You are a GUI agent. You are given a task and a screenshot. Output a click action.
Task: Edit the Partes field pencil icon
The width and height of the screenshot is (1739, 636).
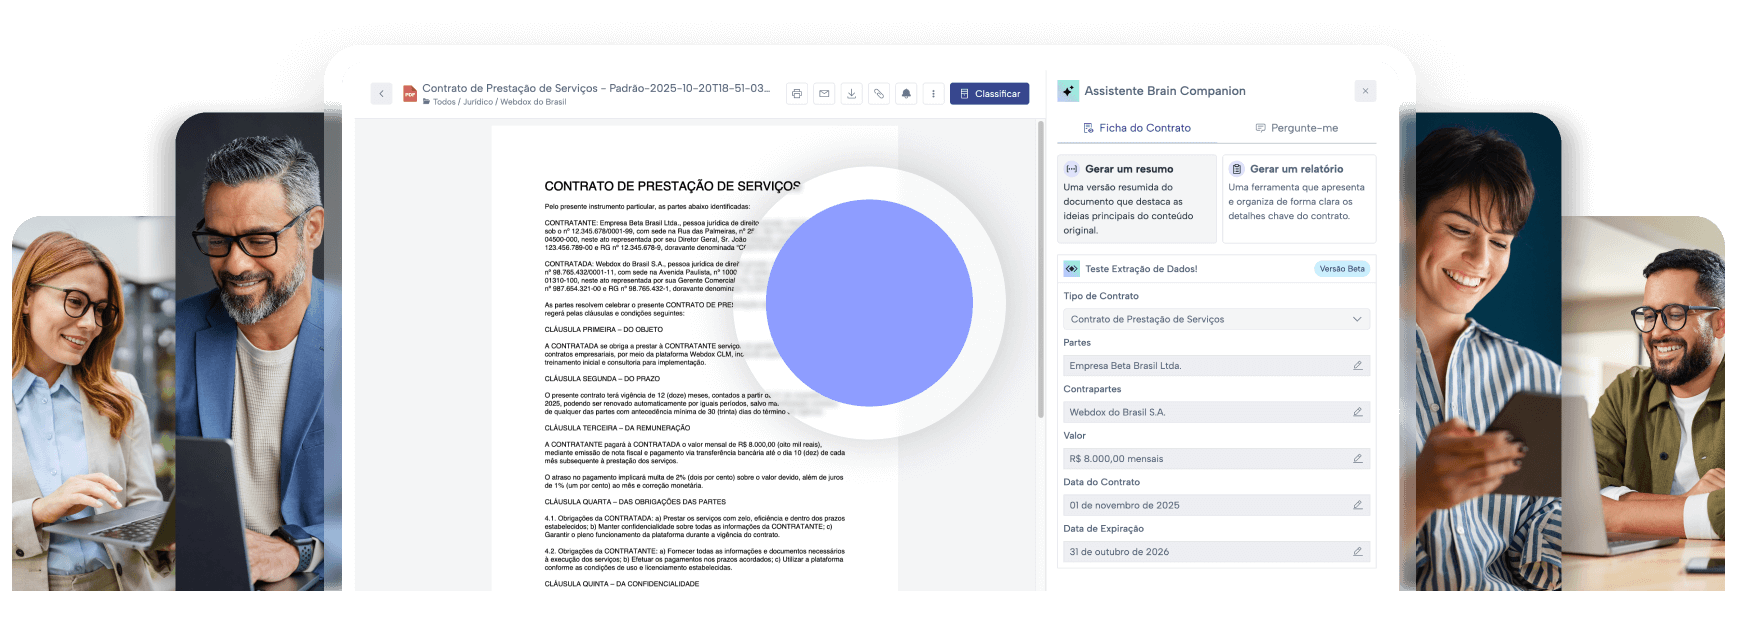[x=1357, y=366]
